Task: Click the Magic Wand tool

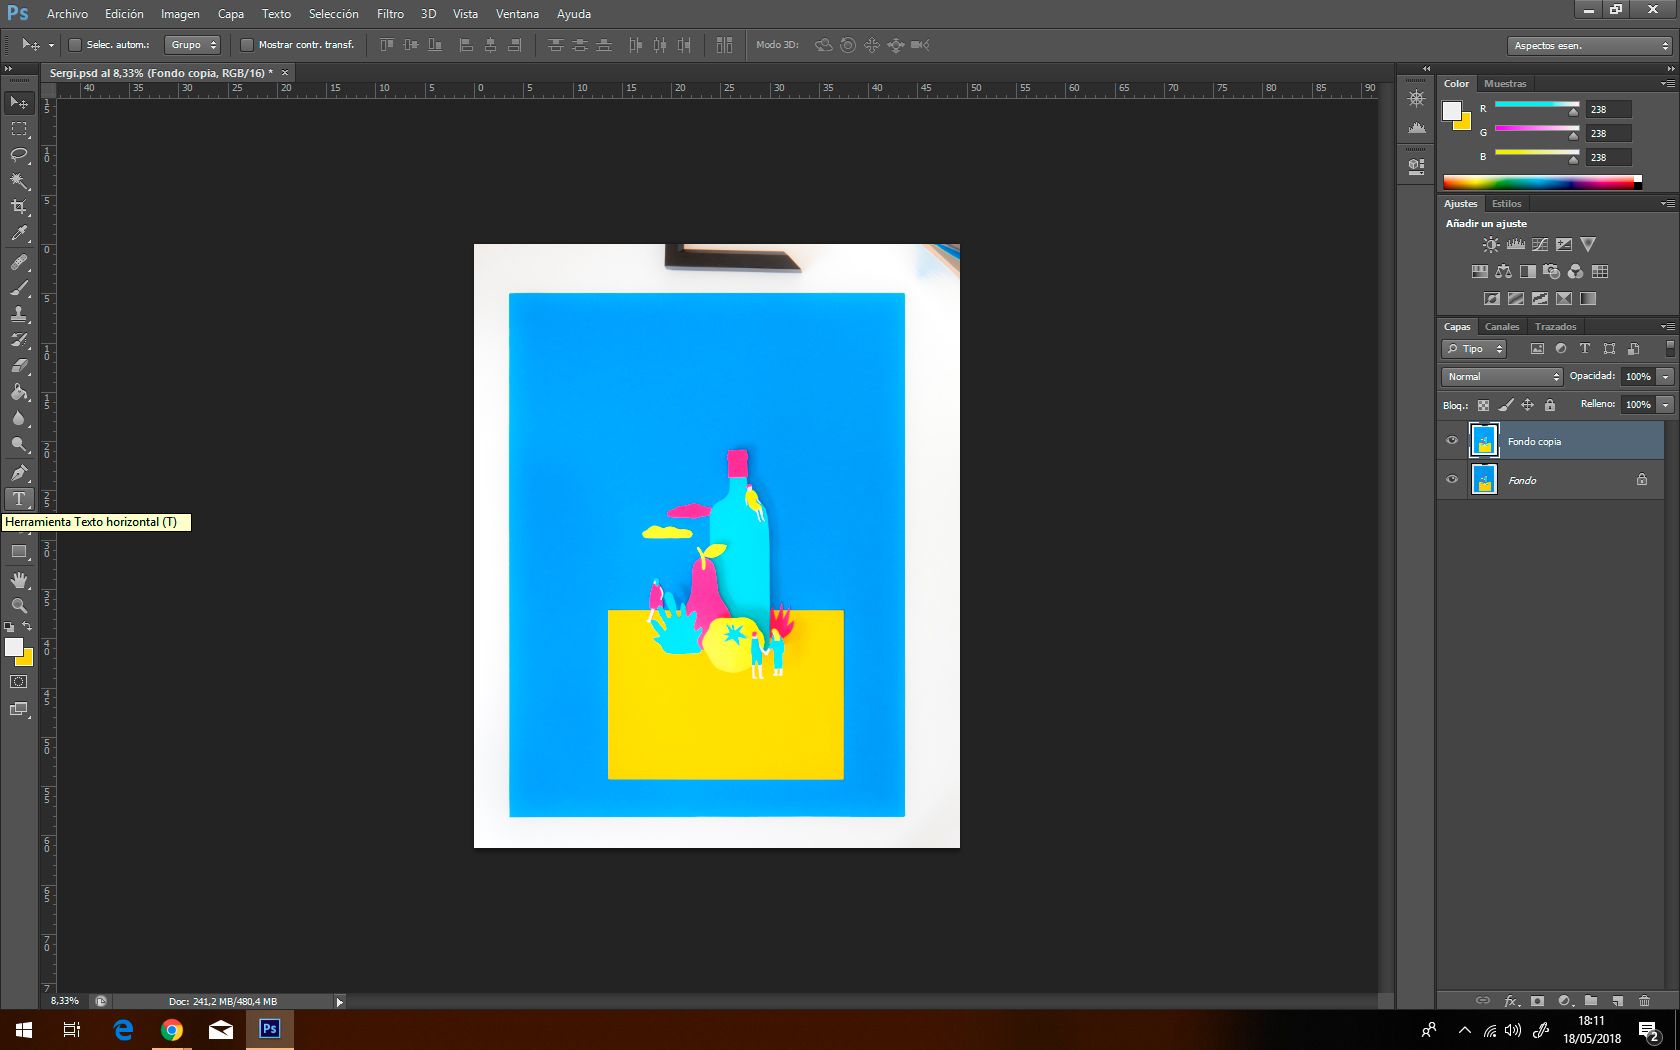Action: 19,181
